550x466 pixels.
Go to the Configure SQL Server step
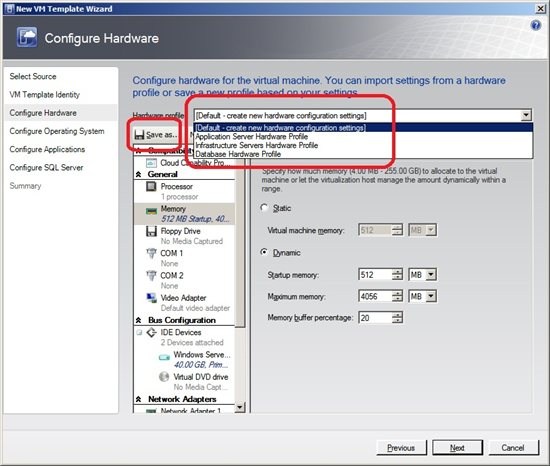46,168
